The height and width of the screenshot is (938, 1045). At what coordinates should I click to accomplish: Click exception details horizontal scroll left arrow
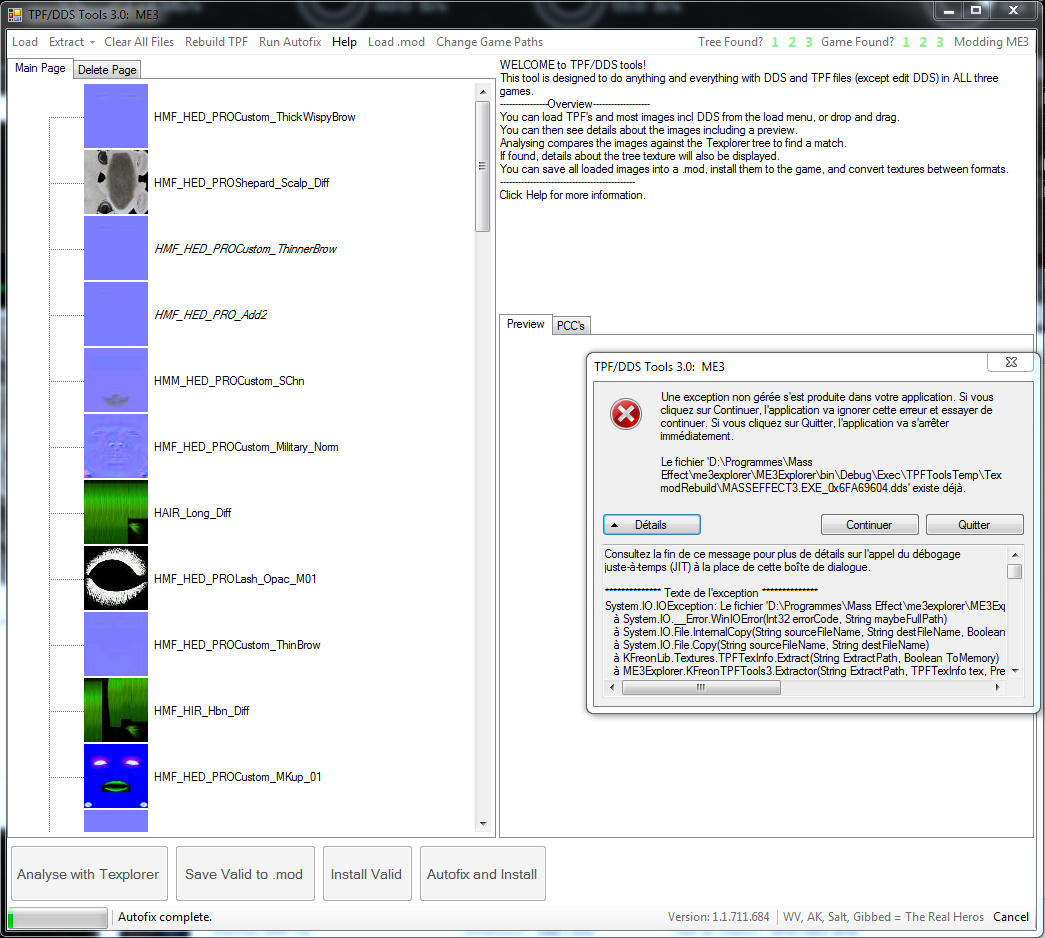pos(612,687)
